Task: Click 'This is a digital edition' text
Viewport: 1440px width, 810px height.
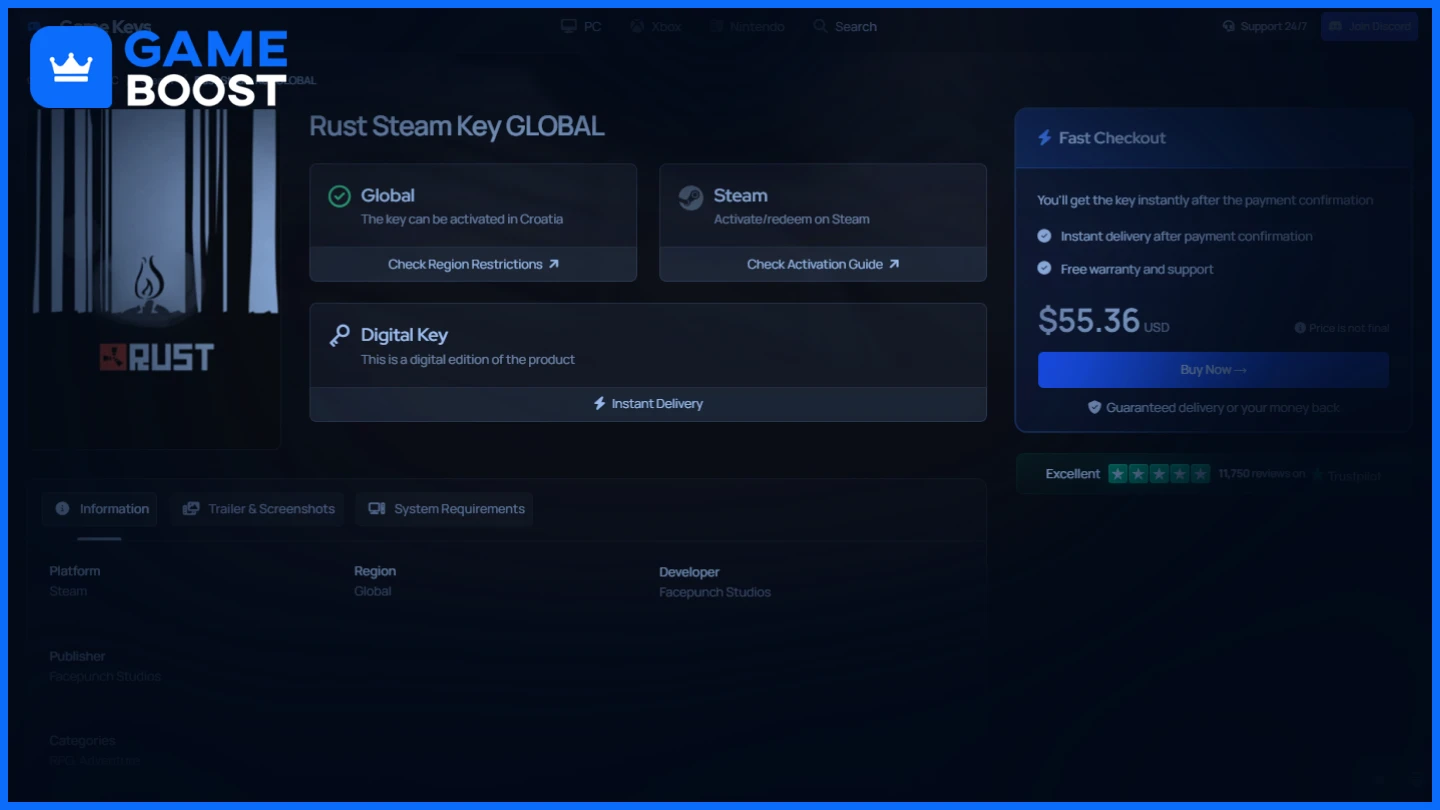Action: [468, 359]
